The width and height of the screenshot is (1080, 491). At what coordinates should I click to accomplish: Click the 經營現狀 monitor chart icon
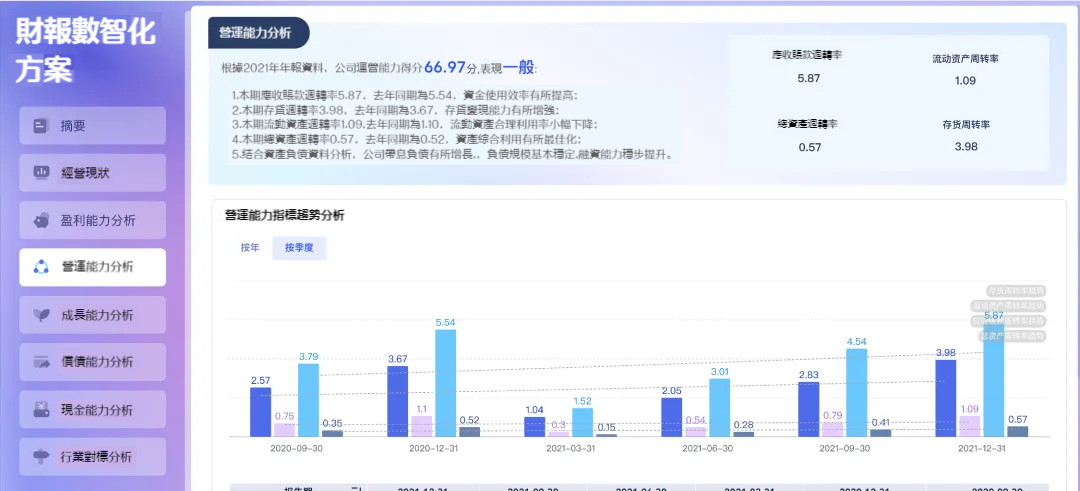coord(41,173)
